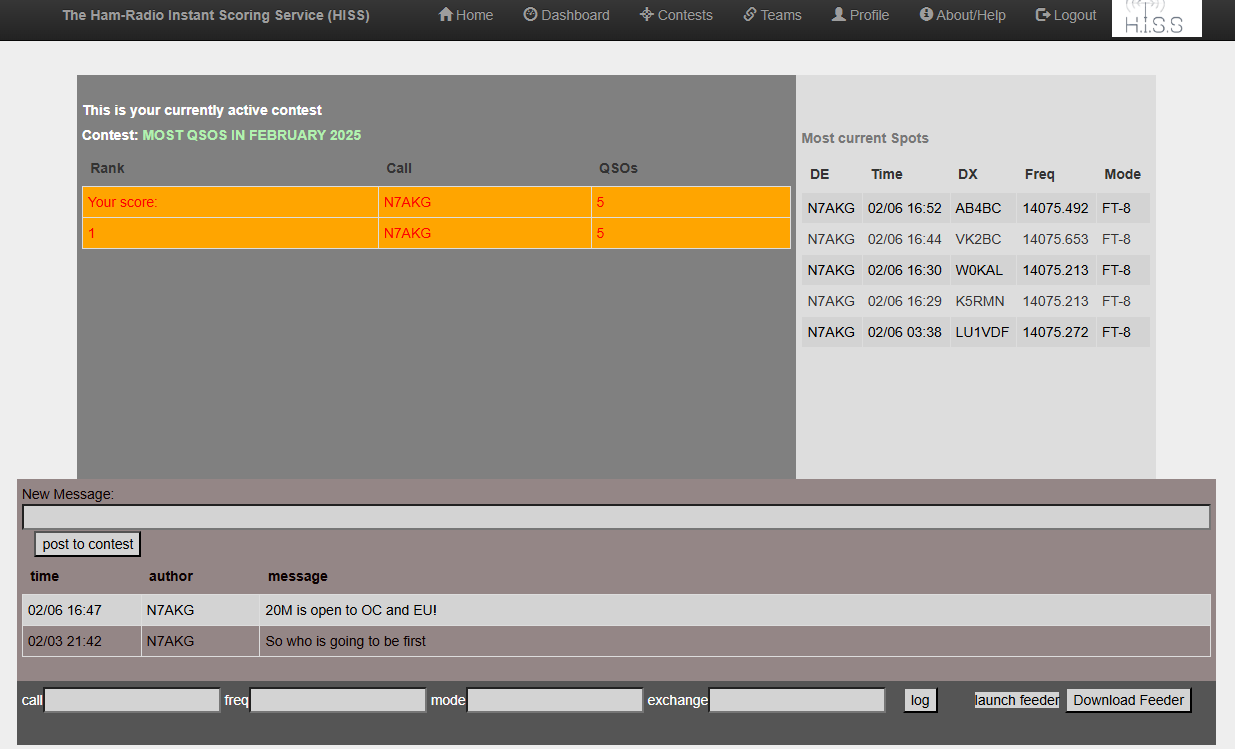
Task: Select spot DX W0KAL
Action: click(x=979, y=270)
